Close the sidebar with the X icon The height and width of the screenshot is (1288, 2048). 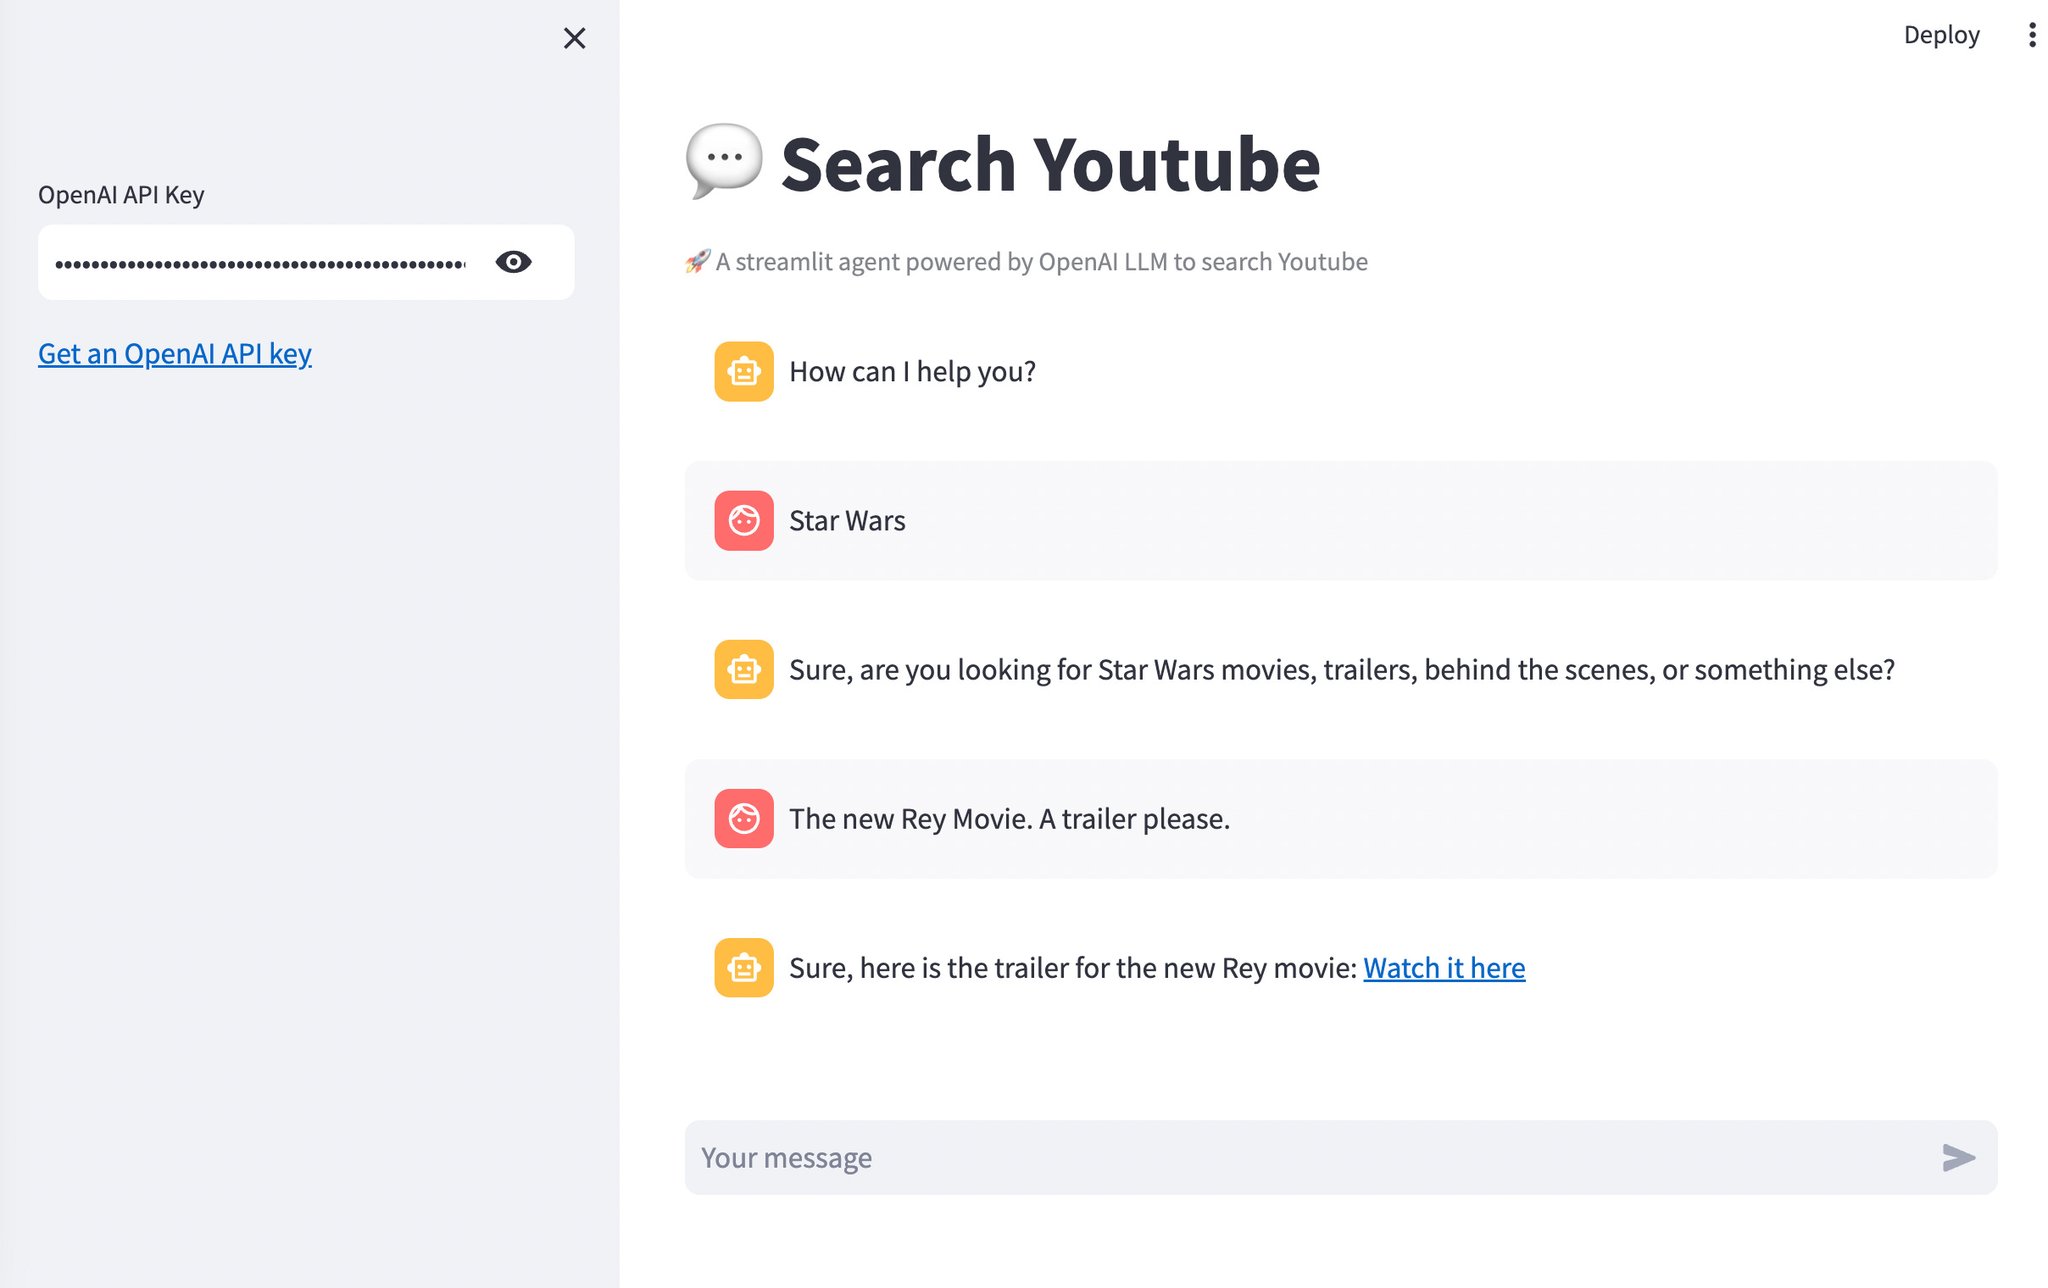pos(574,38)
